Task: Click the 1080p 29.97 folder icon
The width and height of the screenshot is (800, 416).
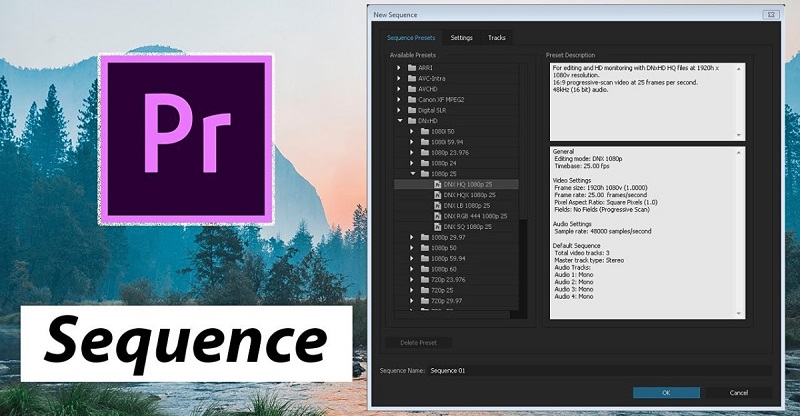Action: tap(424, 237)
